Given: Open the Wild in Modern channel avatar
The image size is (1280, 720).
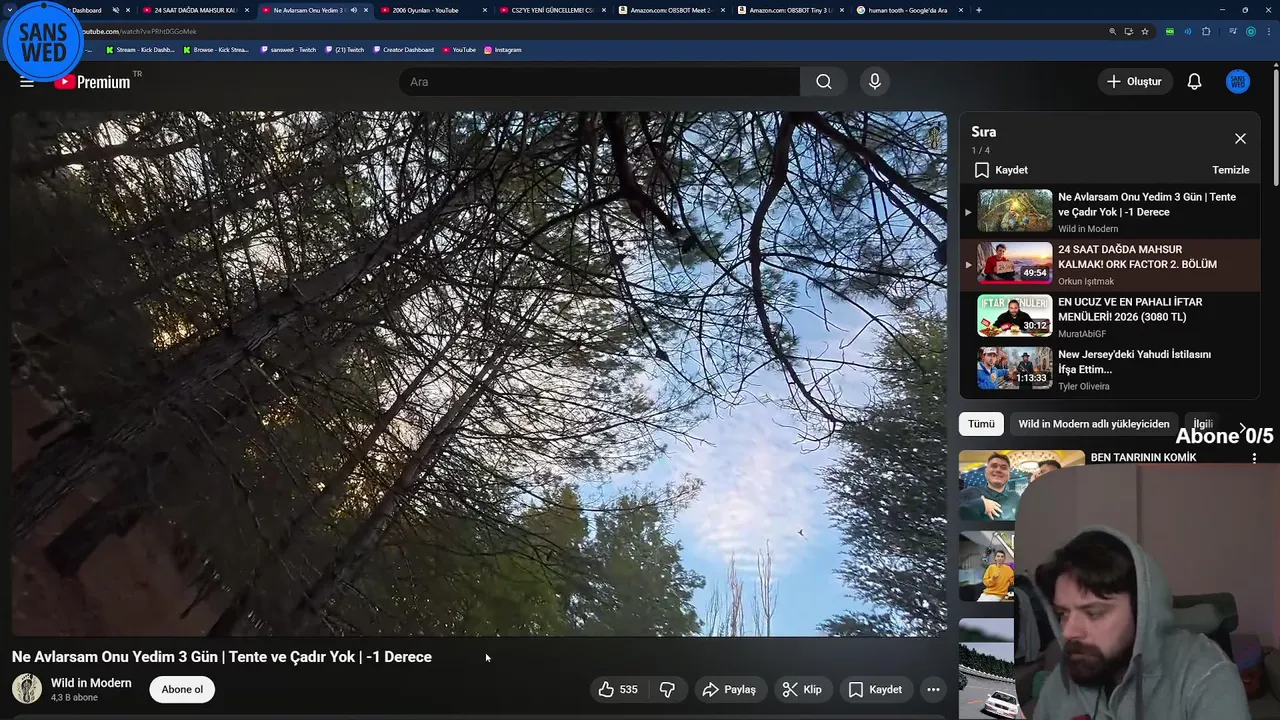Looking at the screenshot, I should click(27, 689).
